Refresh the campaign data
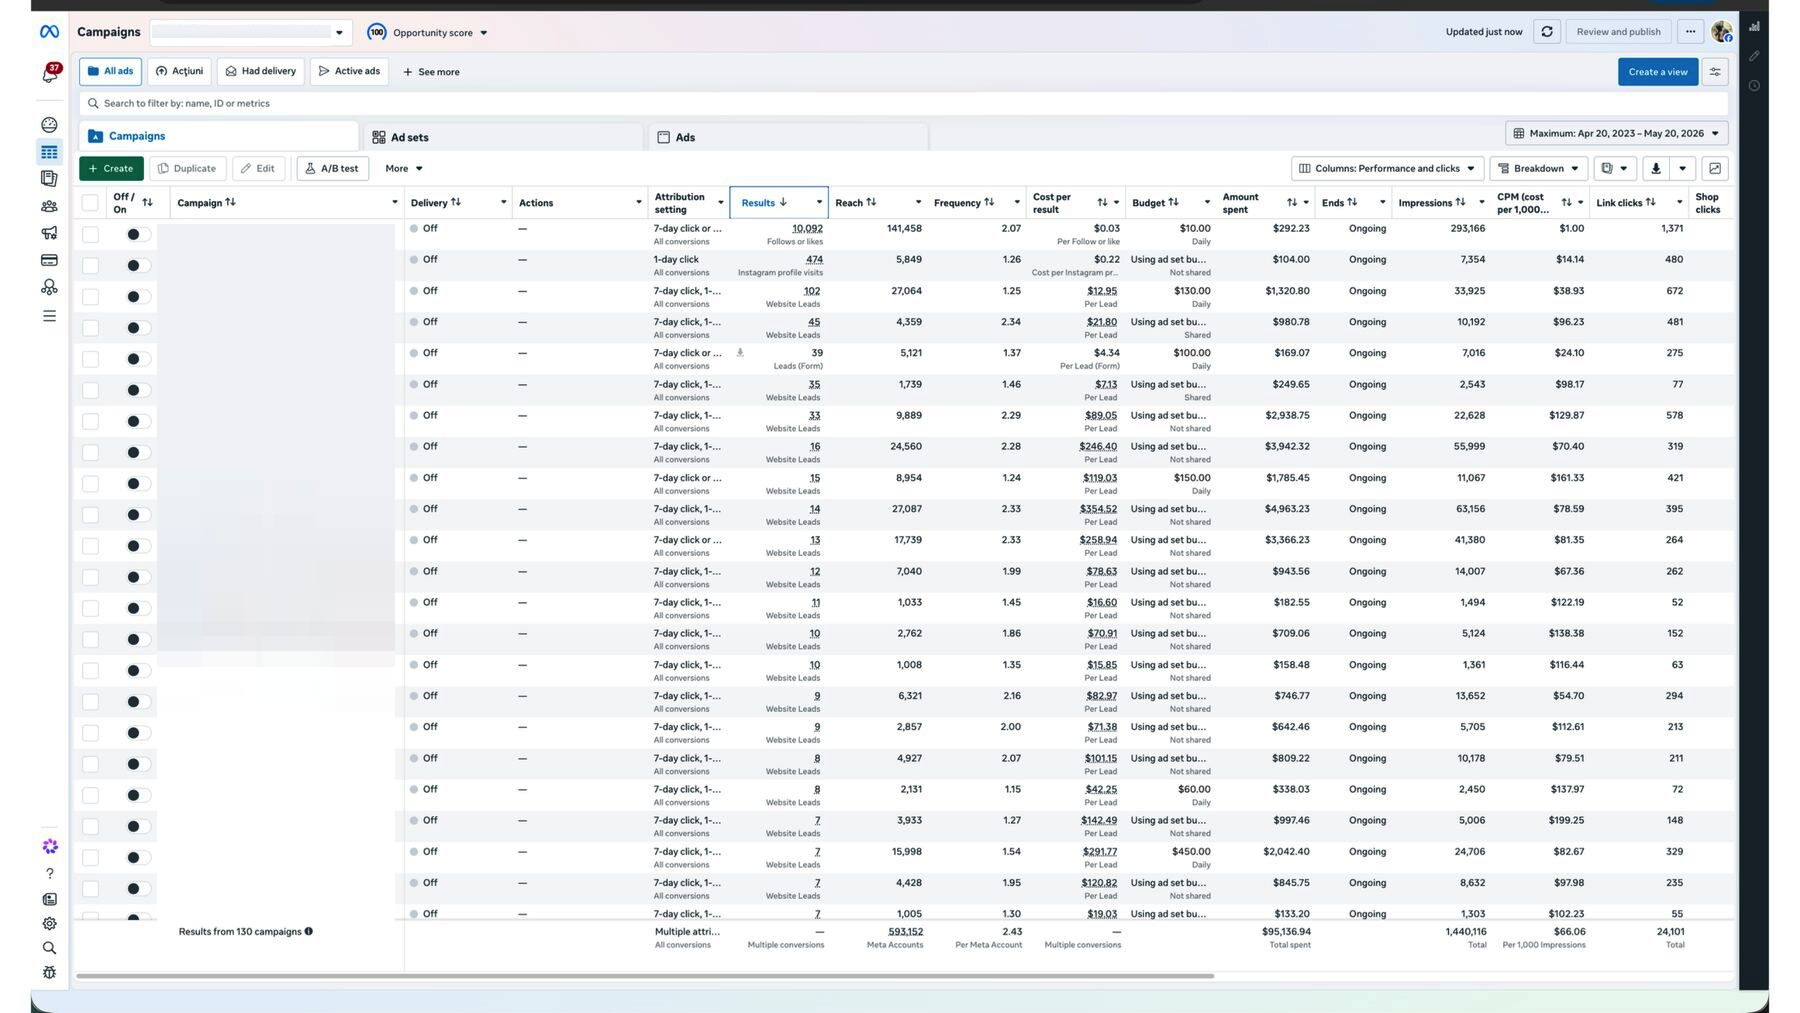 1547,32
